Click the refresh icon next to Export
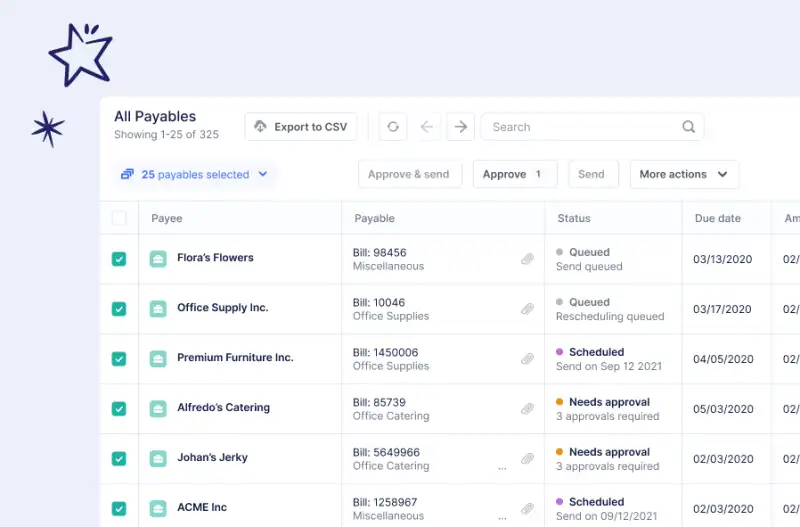 393,127
